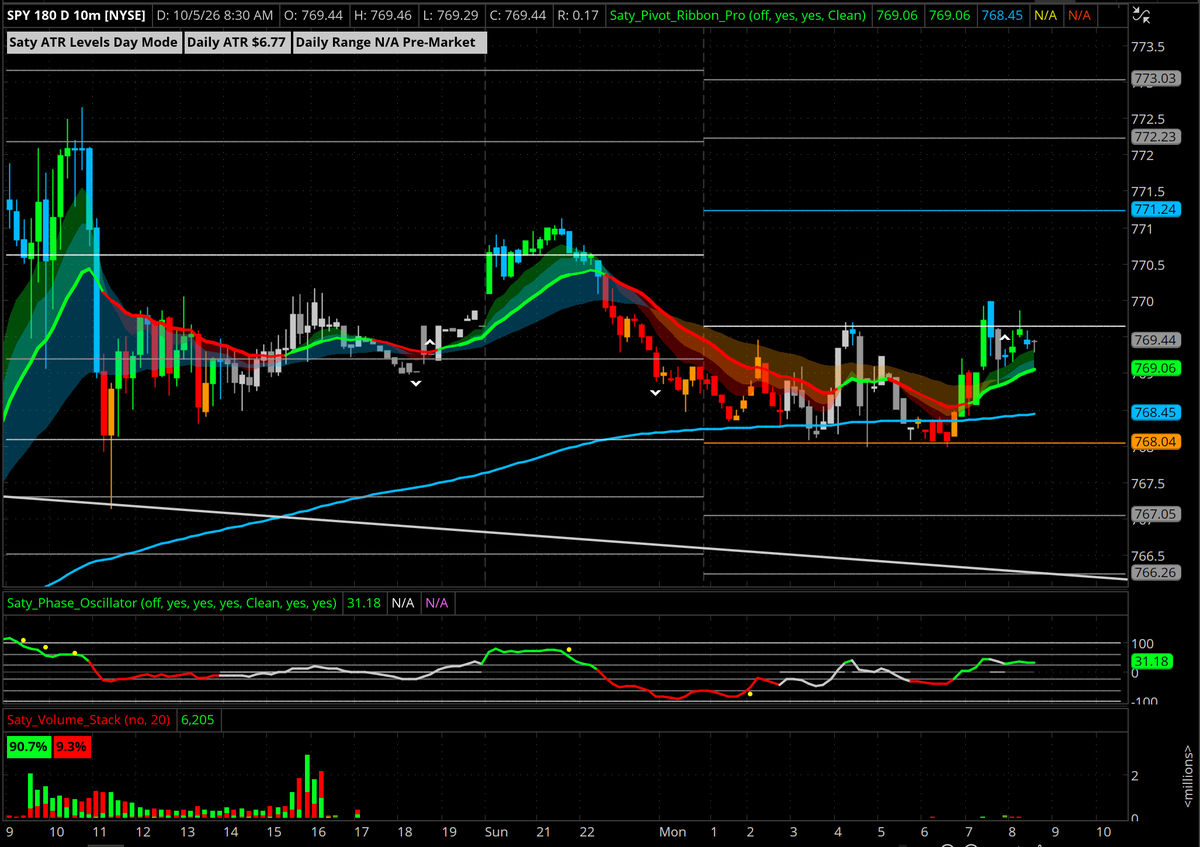Click the red N/A value in the top header
The image size is (1200, 847).
(x=1078, y=16)
